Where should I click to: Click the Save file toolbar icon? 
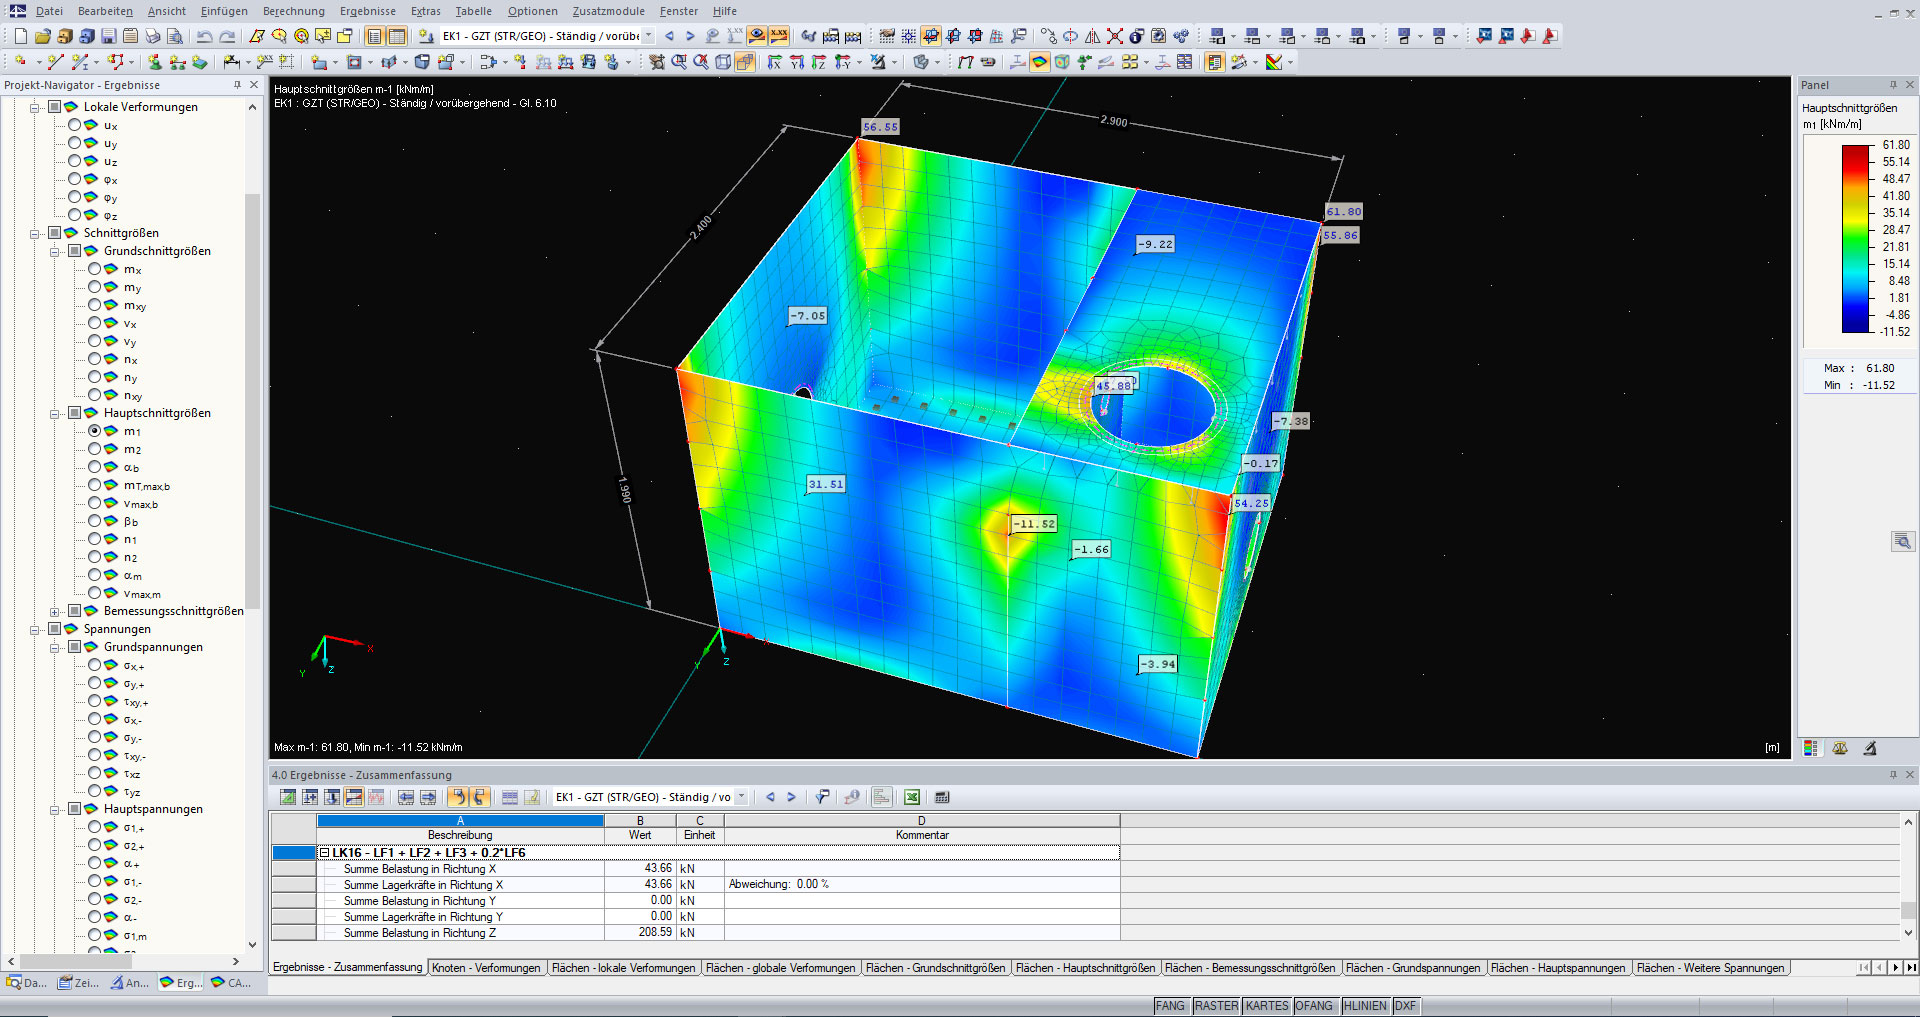click(x=108, y=36)
